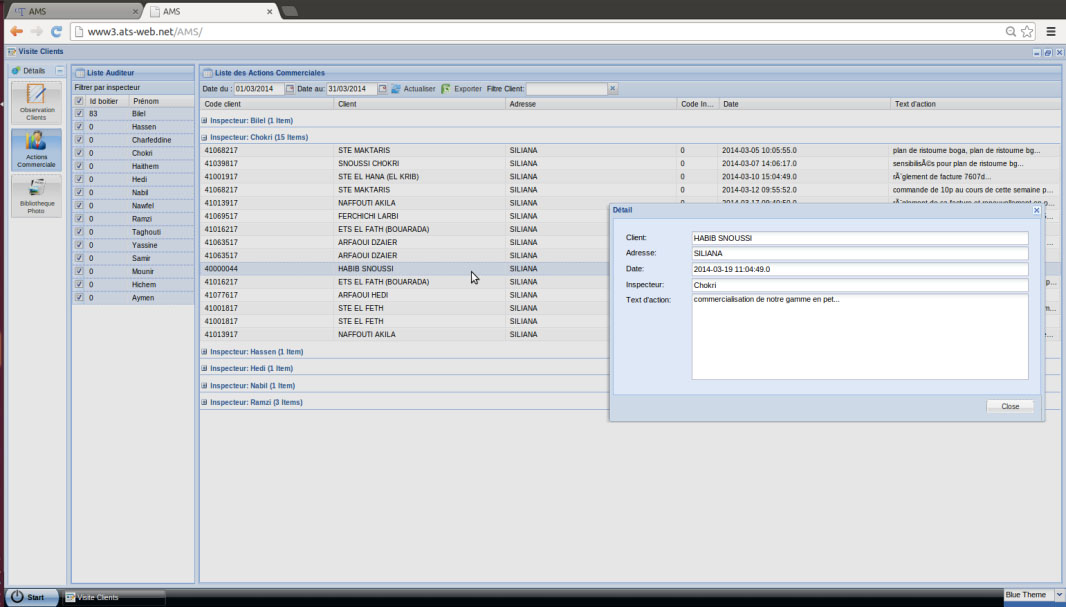Image resolution: width=1066 pixels, height=607 pixels.
Task: Collapse the Inspecteur: Chokri group
Action: (204, 137)
